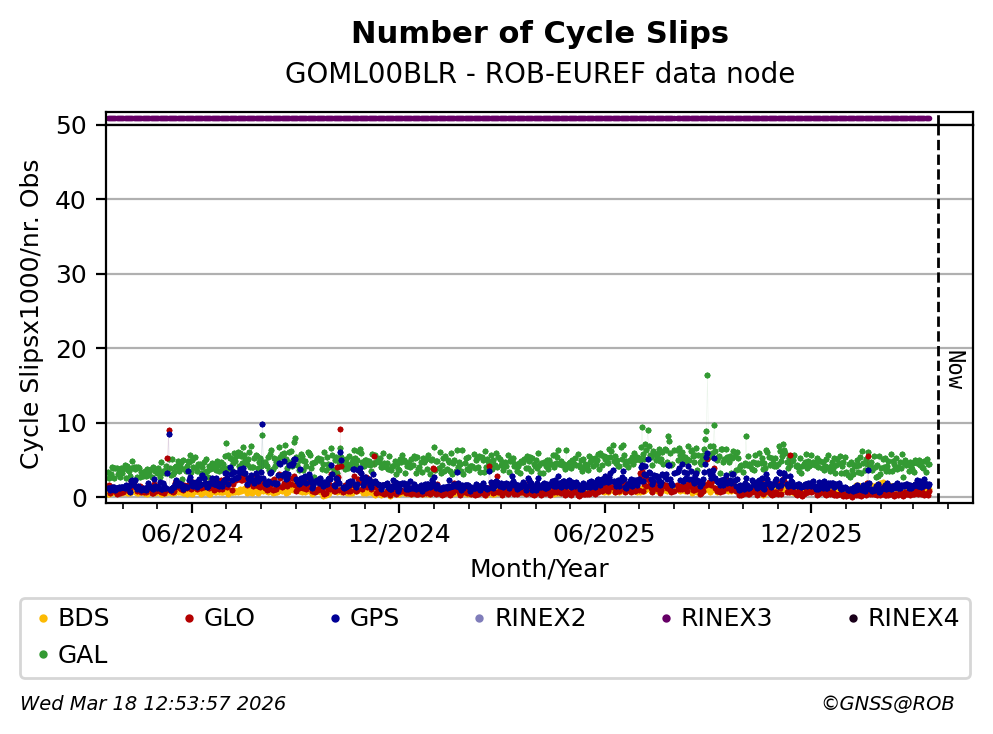Click the 'Month/Year' x-axis title
The image size is (993, 734).
[x=539, y=569]
